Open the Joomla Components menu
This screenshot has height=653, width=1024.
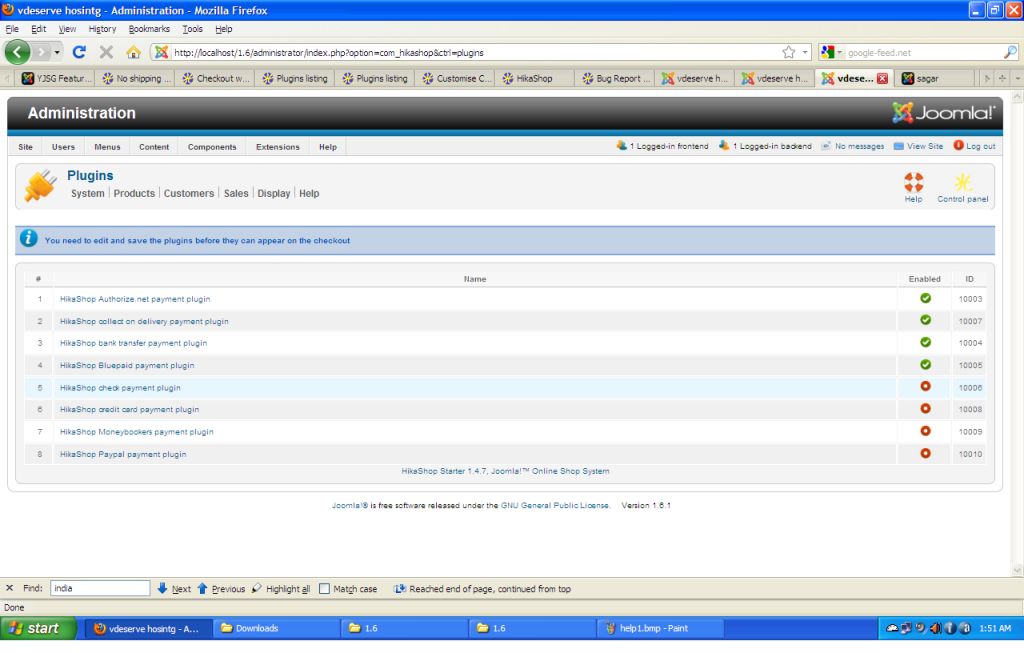click(212, 147)
